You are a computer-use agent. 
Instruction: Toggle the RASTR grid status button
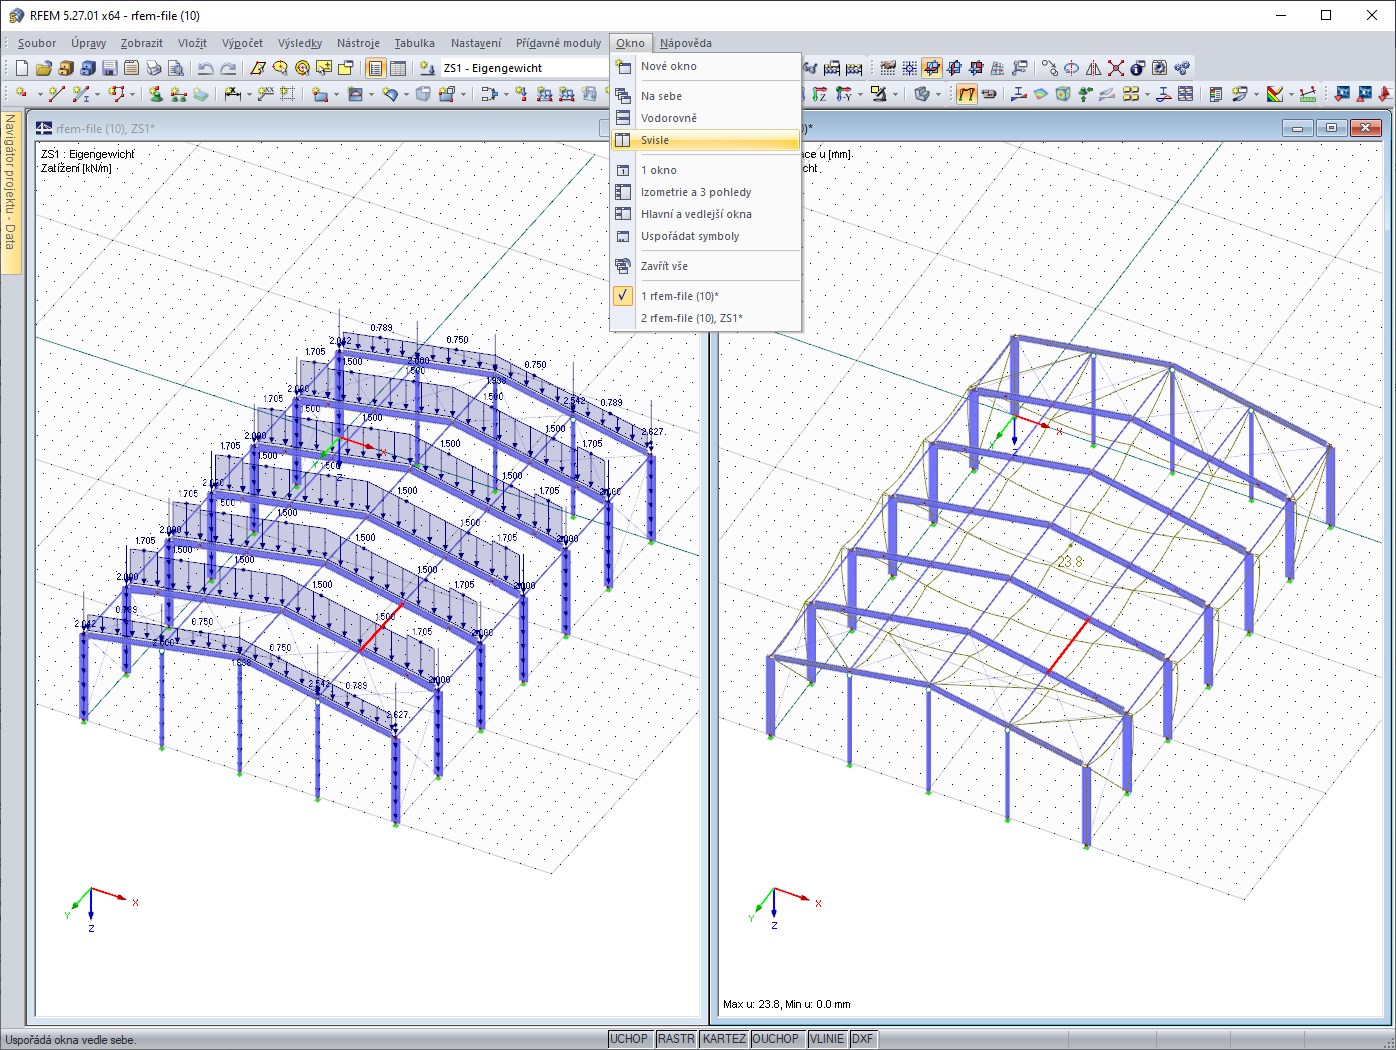[676, 1039]
